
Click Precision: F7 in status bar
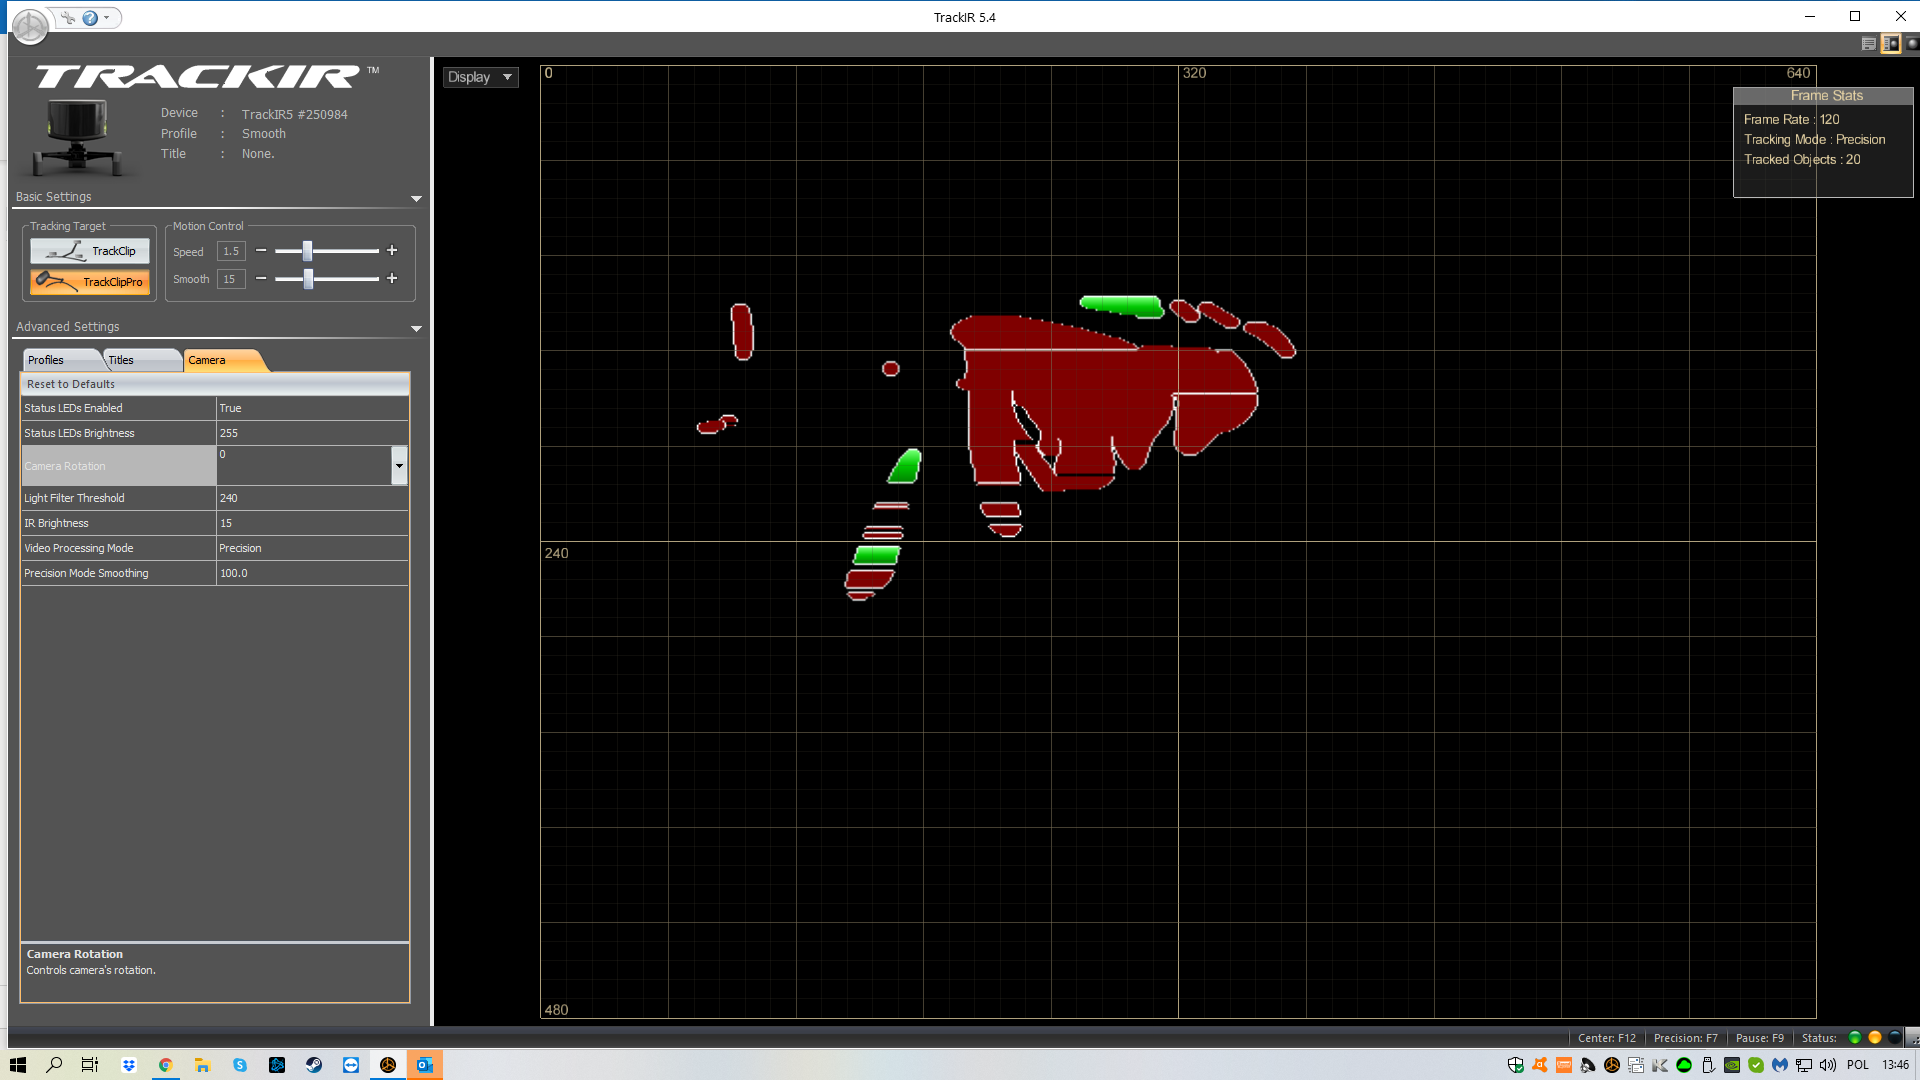[1685, 1038]
